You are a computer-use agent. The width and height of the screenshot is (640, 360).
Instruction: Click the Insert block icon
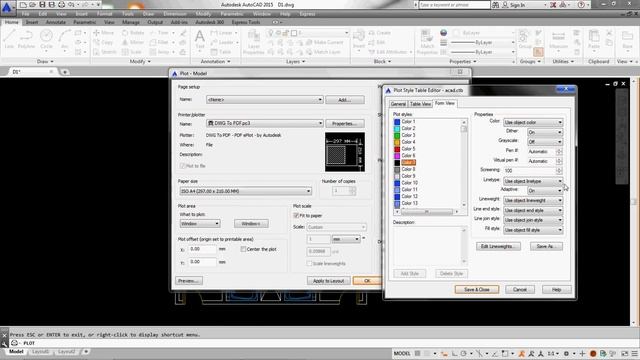[359, 39]
